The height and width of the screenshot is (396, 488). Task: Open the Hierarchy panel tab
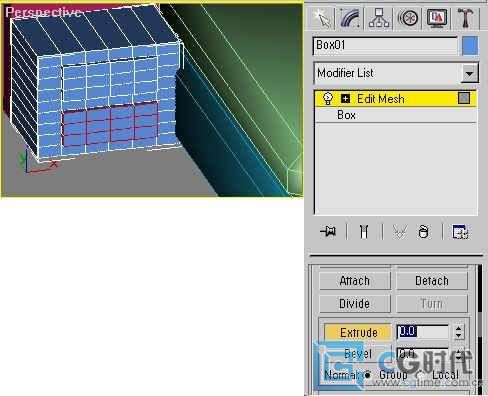(x=379, y=17)
